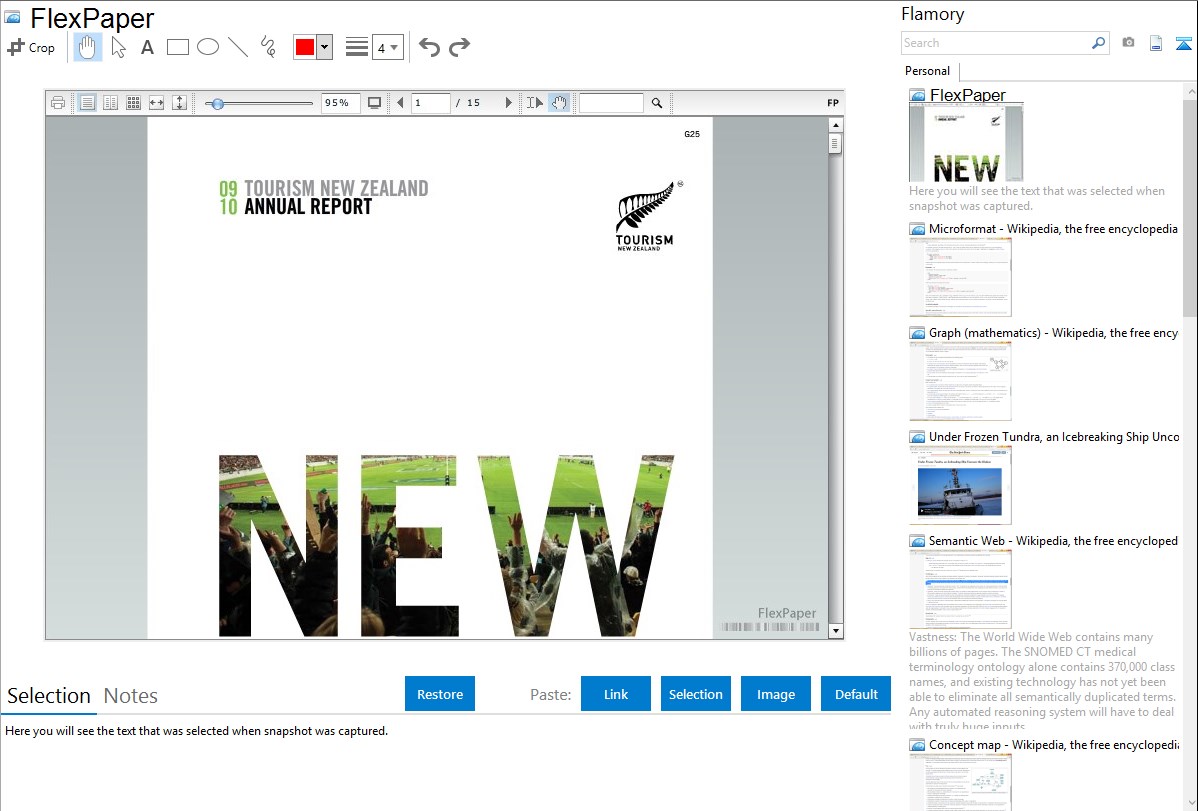Open Semantic Web snapshot thumbnail

(960, 589)
